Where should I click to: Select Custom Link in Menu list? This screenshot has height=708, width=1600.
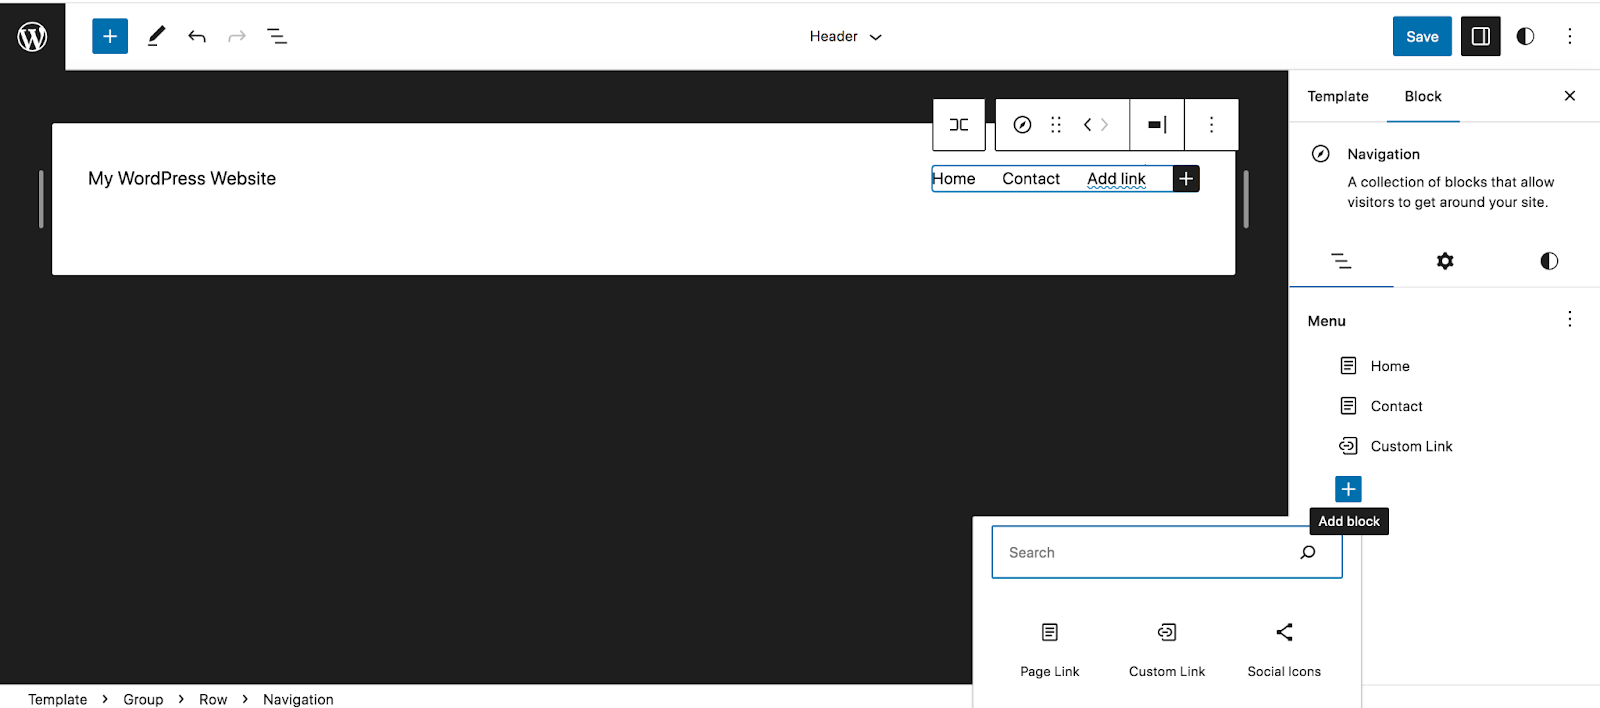[1411, 446]
